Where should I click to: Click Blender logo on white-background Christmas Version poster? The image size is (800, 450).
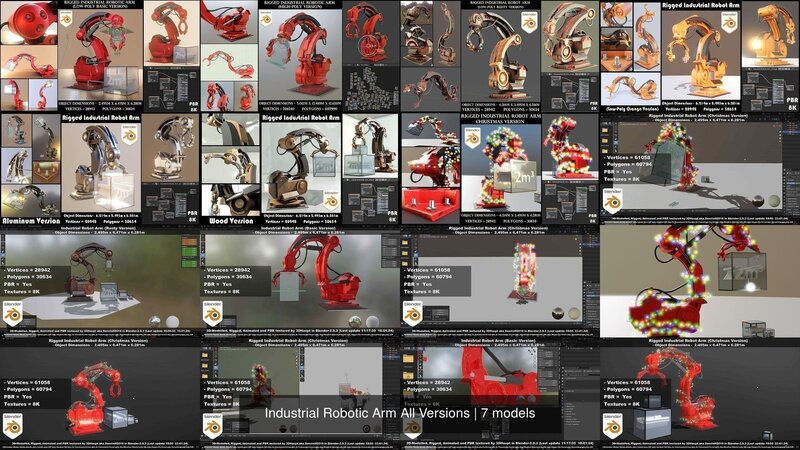(472, 138)
